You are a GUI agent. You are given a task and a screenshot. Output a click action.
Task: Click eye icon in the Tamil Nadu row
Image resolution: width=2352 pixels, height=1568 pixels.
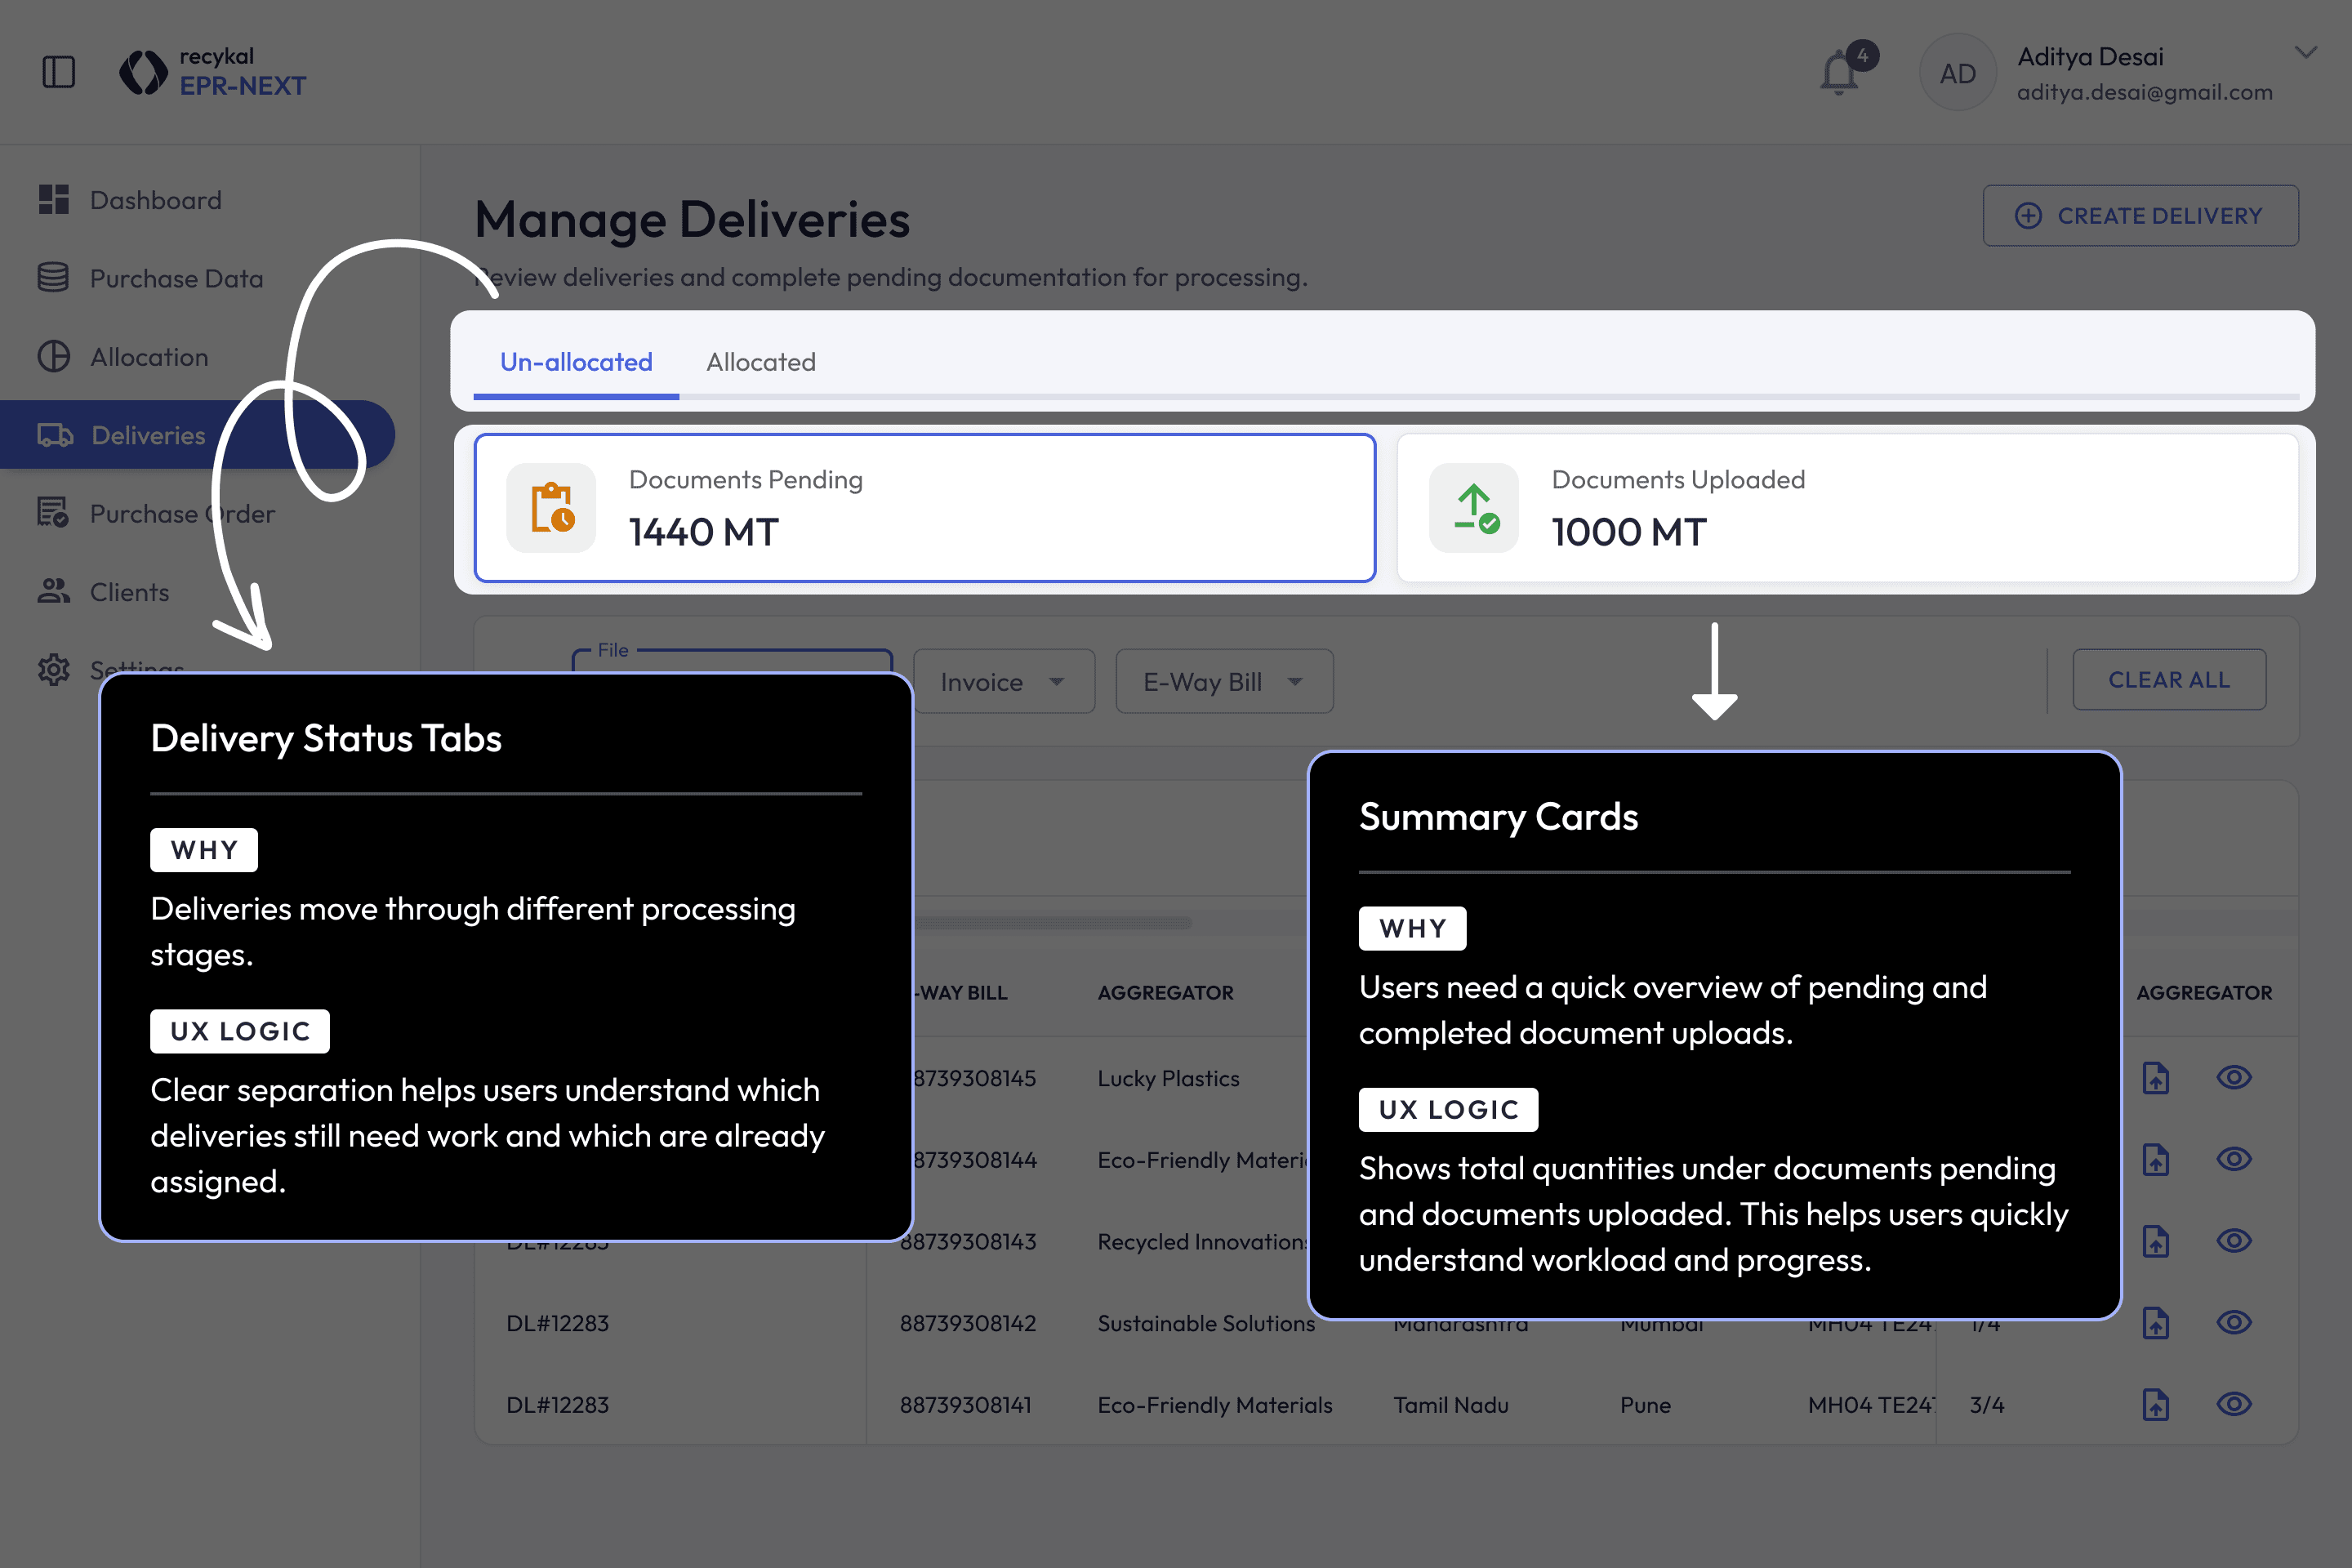pos(2233,1404)
